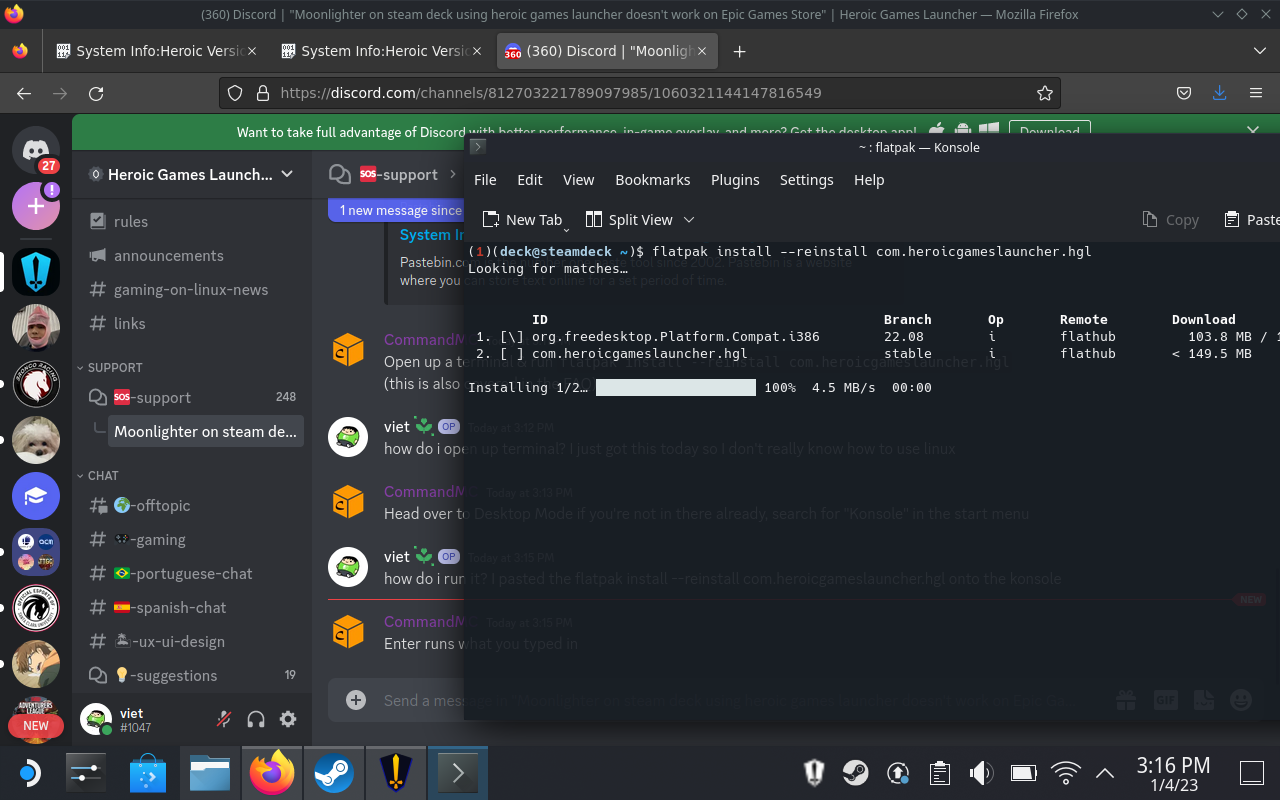
Task: Open the Bookmarks menu in Konsole
Action: point(652,180)
